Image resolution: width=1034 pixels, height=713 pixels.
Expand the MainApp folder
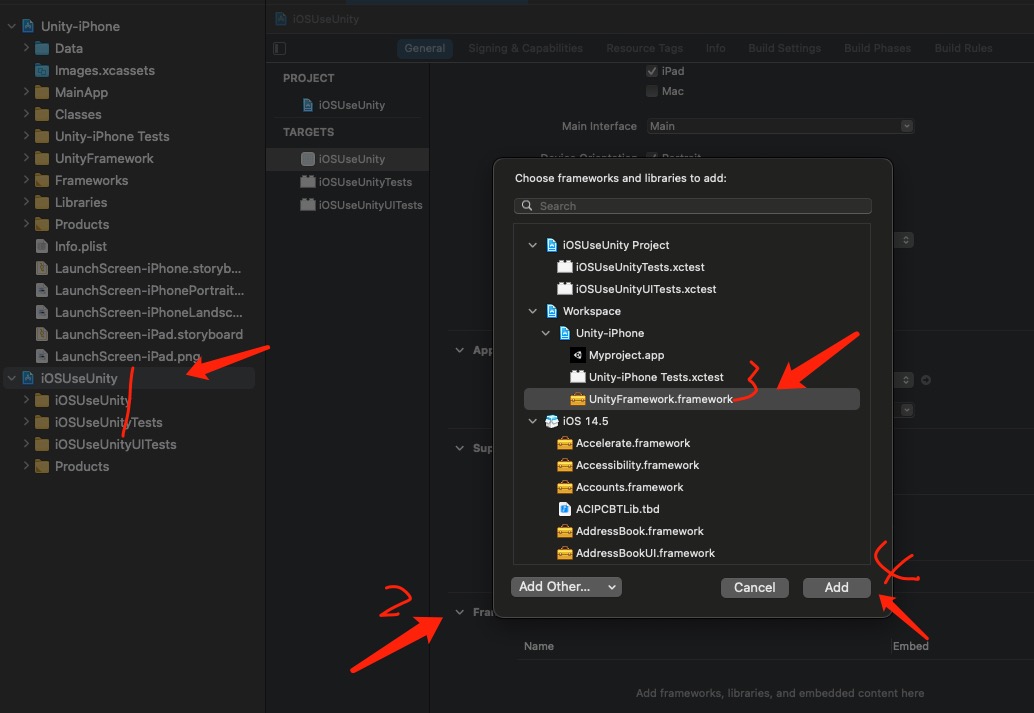pyautogui.click(x=26, y=92)
